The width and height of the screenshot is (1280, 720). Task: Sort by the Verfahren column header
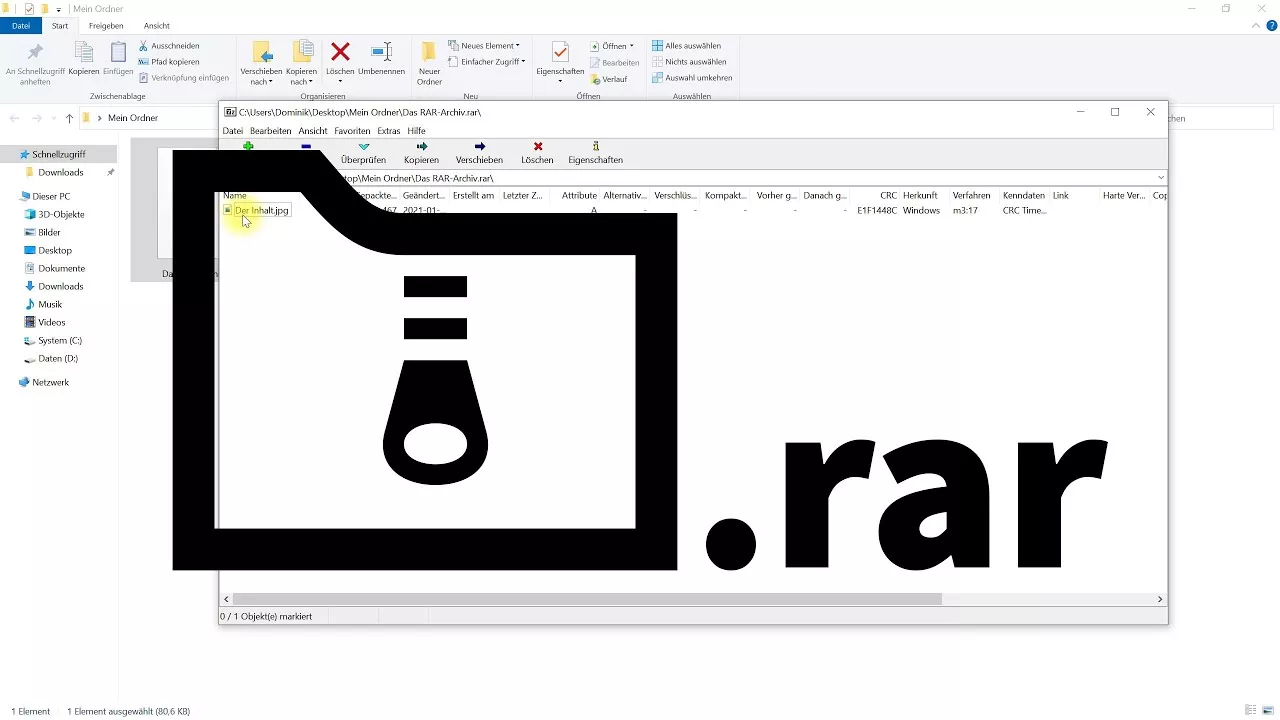972,196
